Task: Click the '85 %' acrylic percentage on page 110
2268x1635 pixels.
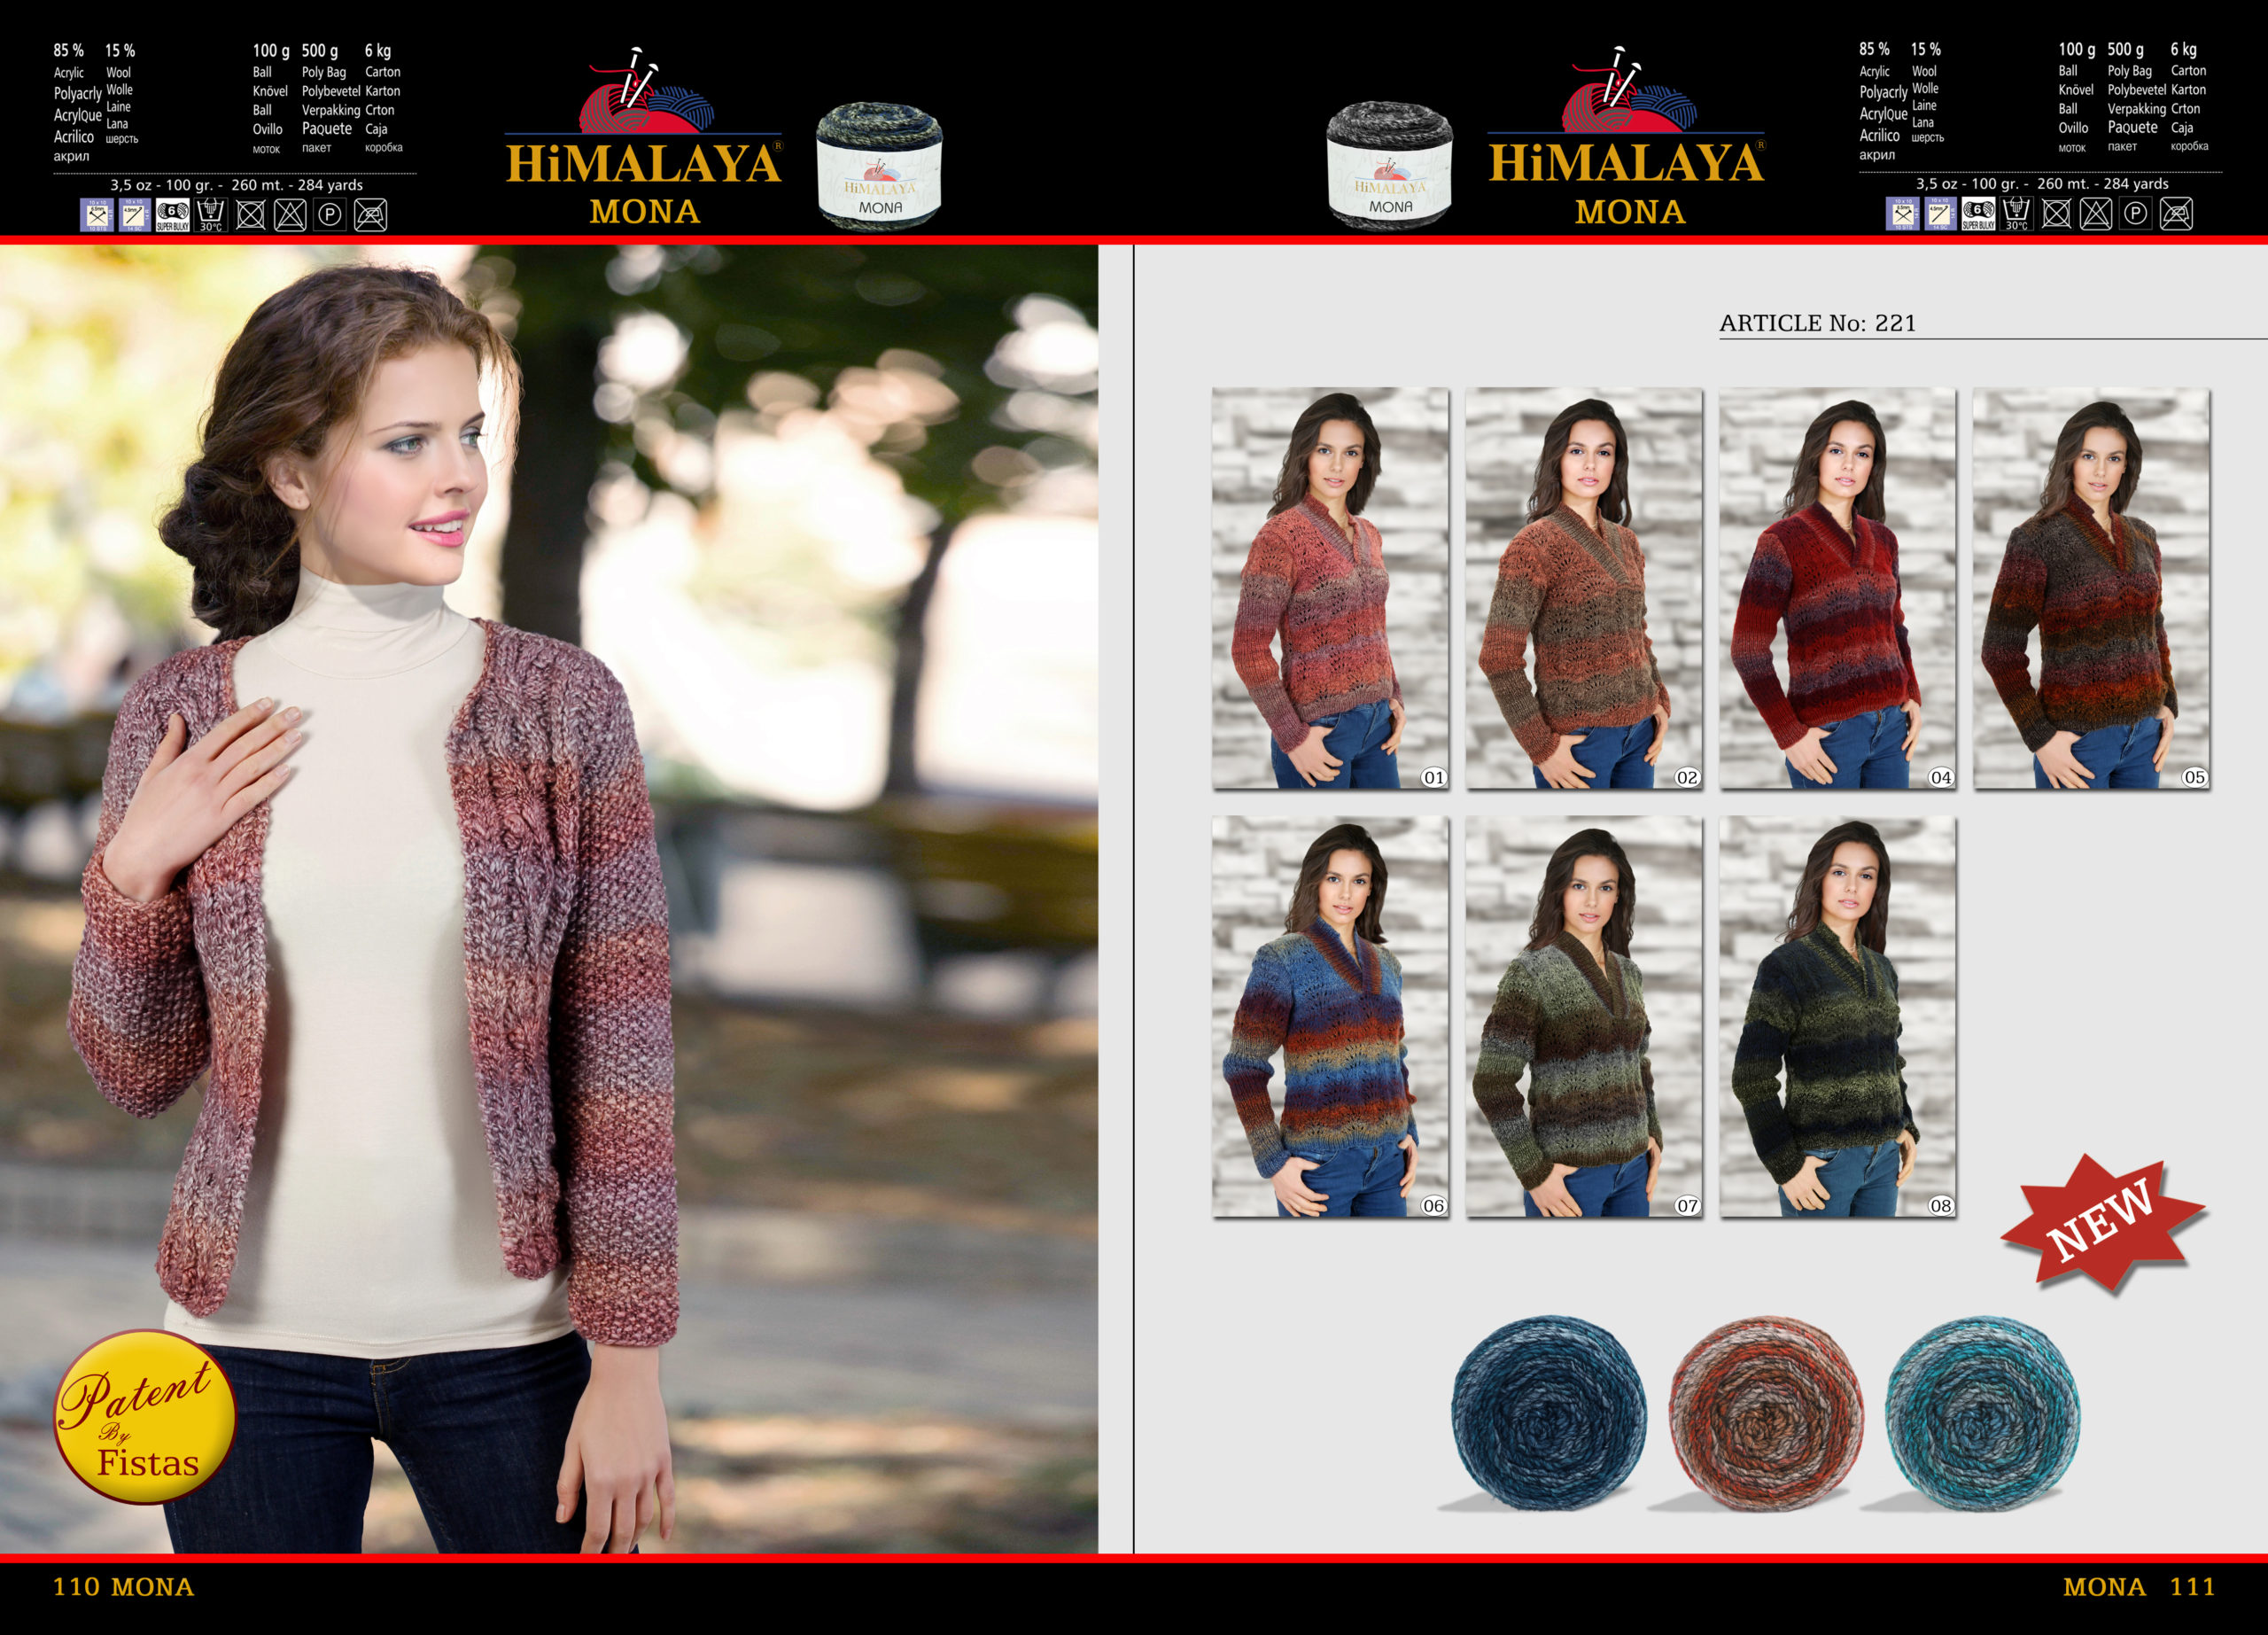Action: coord(69,50)
